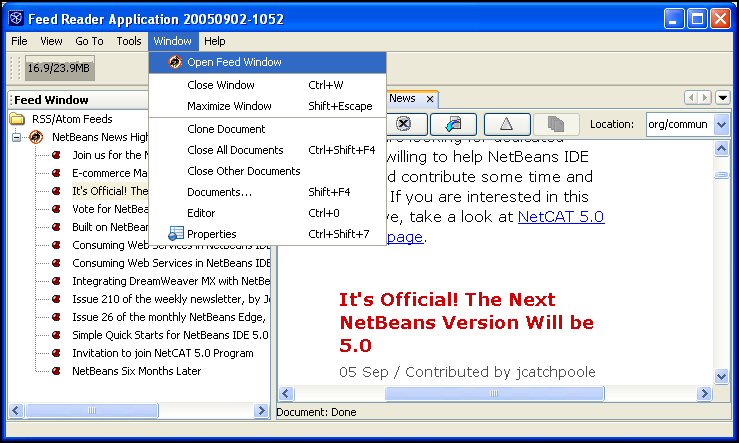Click the browser horizontal scrollbar thumb
739x443 pixels.
tap(494, 393)
